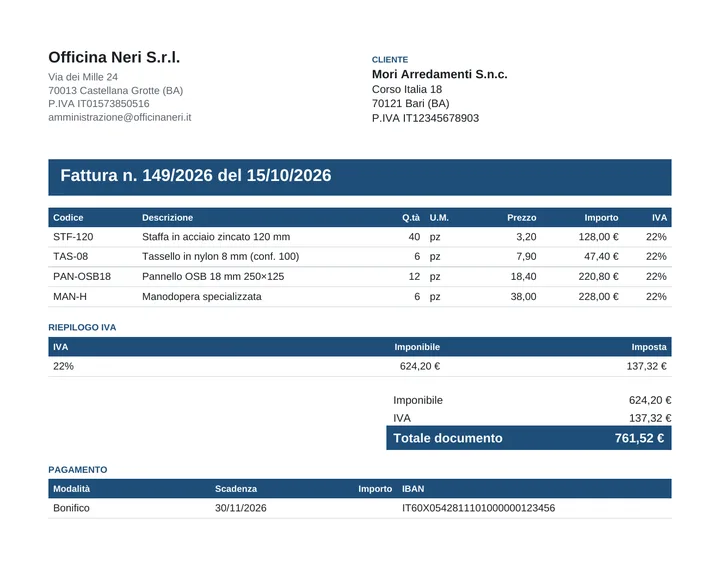The height and width of the screenshot is (569, 720).
Task: Click the Fattura n. 149/2026 title banner
Action: pyautogui.click(x=360, y=177)
